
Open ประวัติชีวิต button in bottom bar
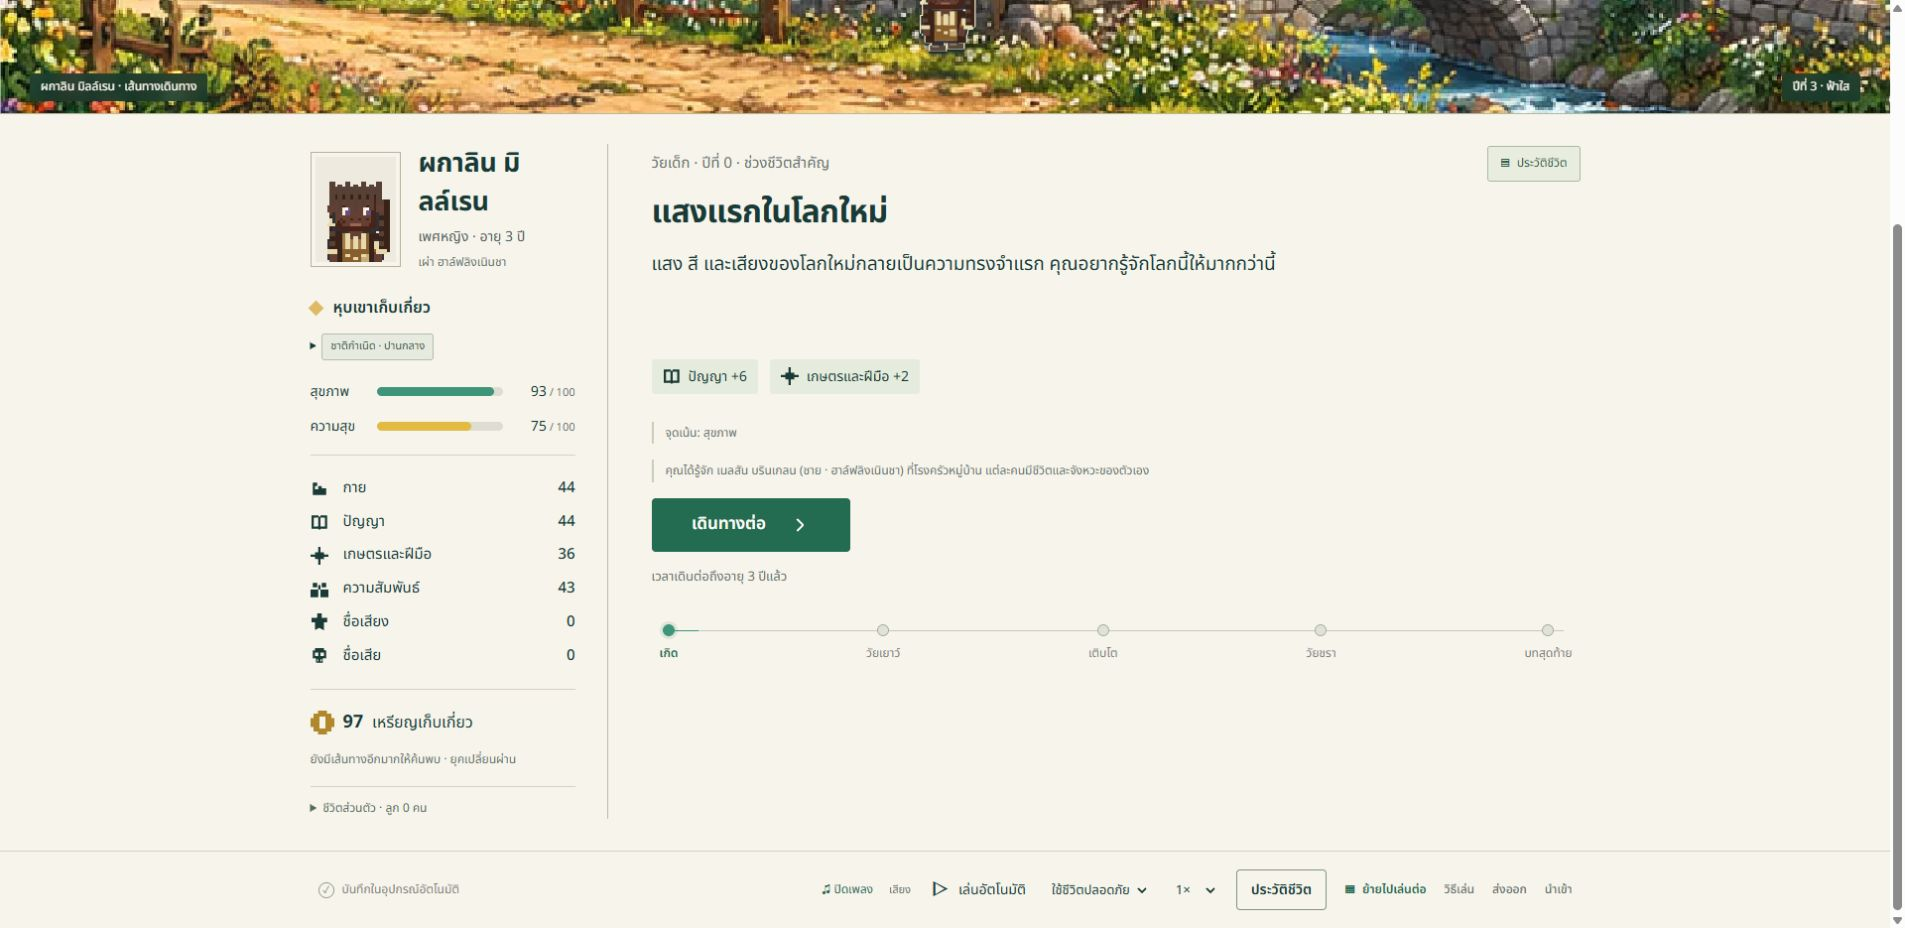pos(1281,889)
